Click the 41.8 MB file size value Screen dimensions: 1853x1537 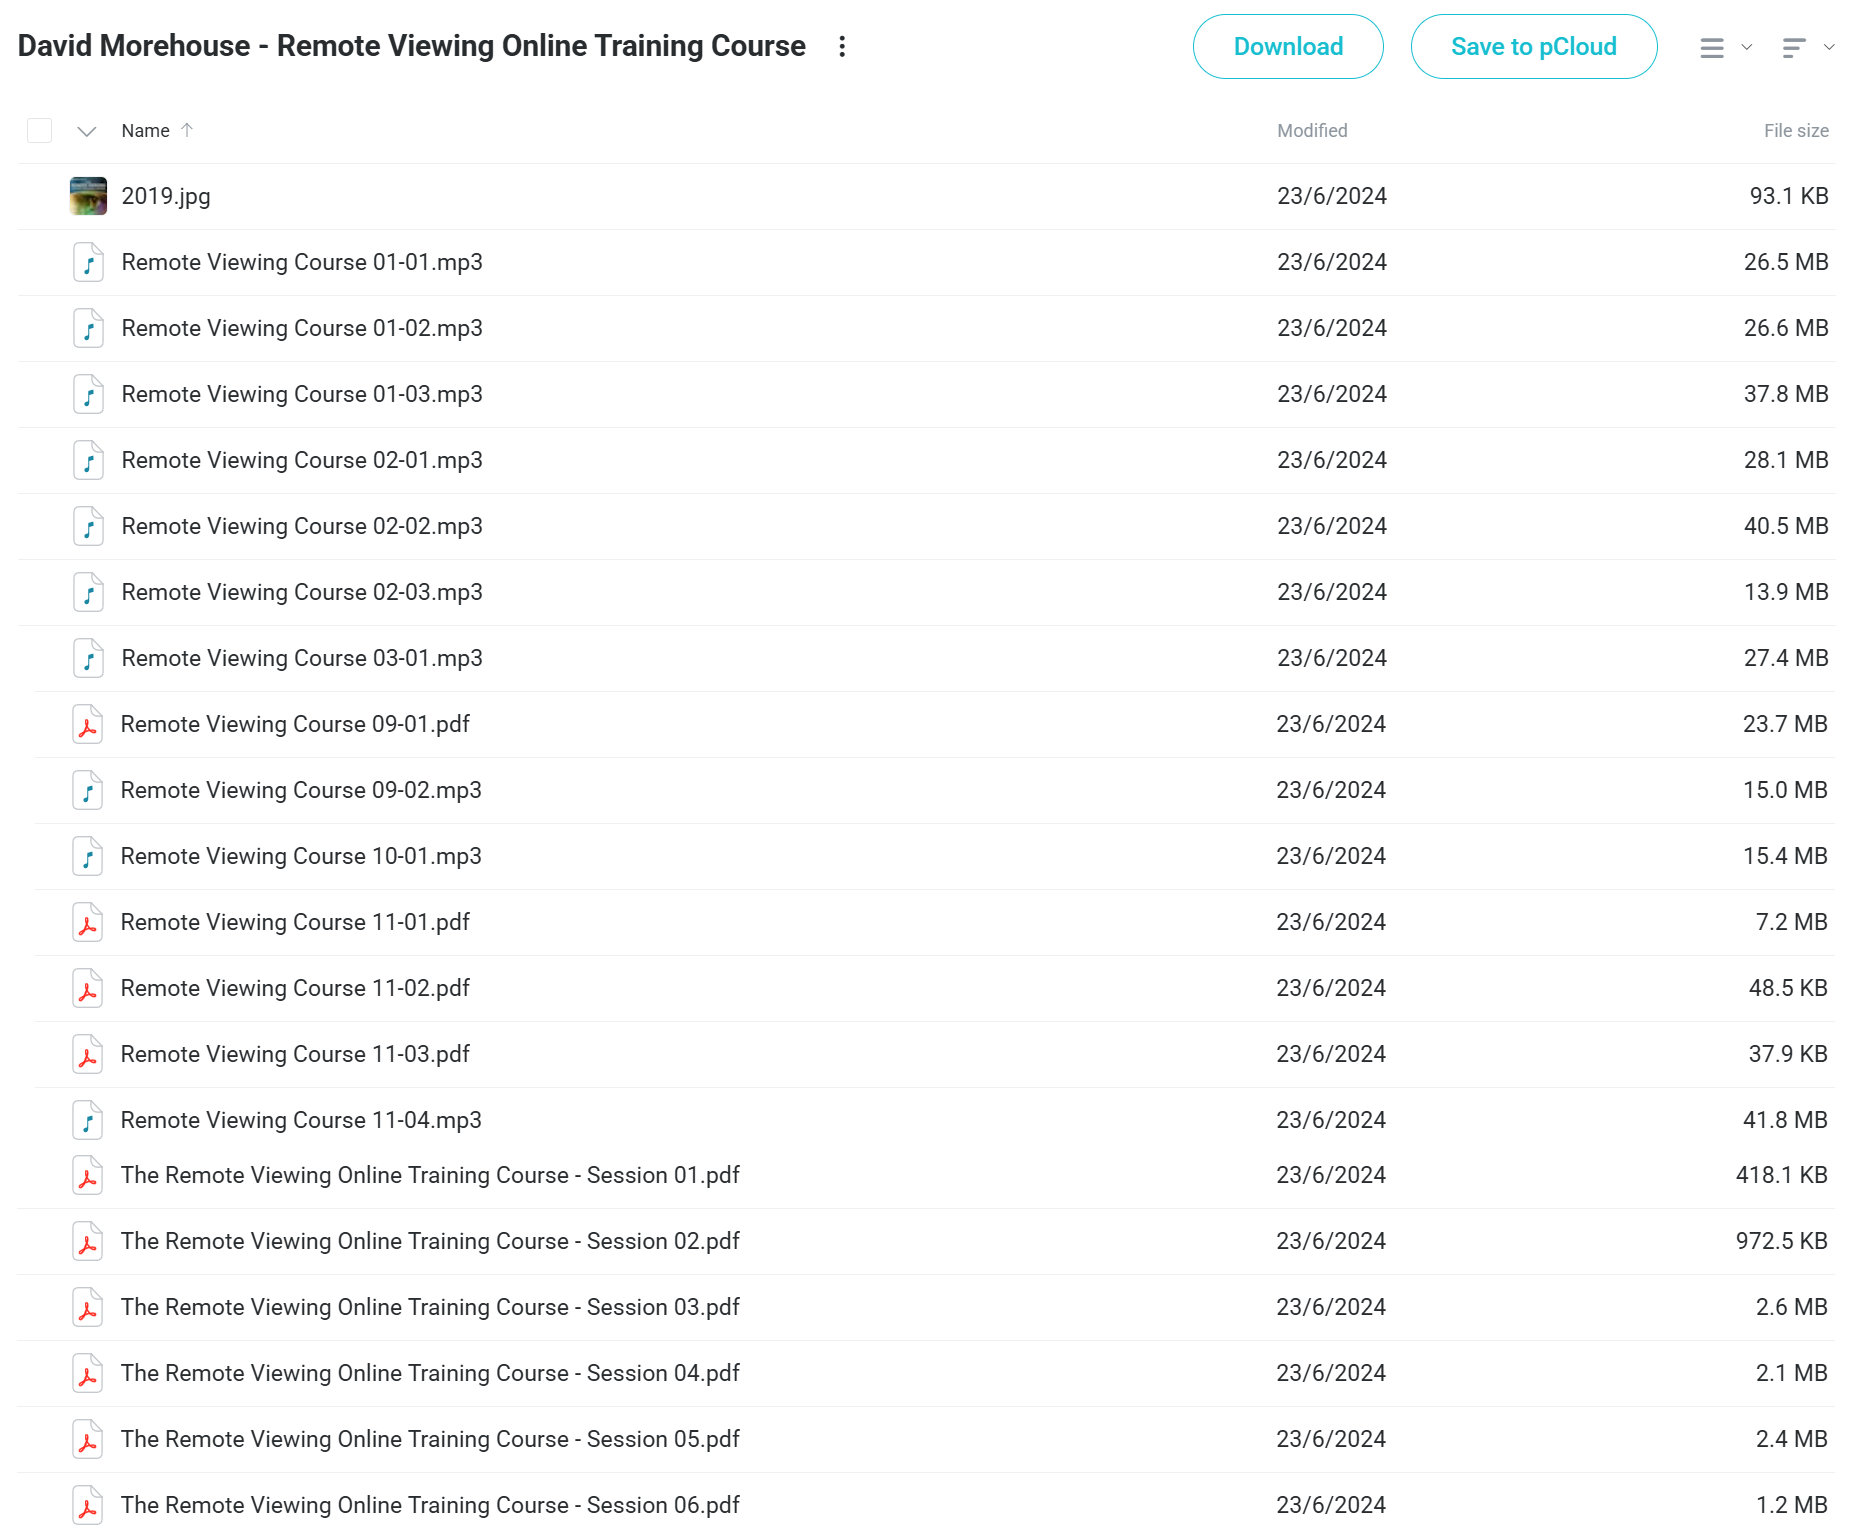pyautogui.click(x=1785, y=1120)
